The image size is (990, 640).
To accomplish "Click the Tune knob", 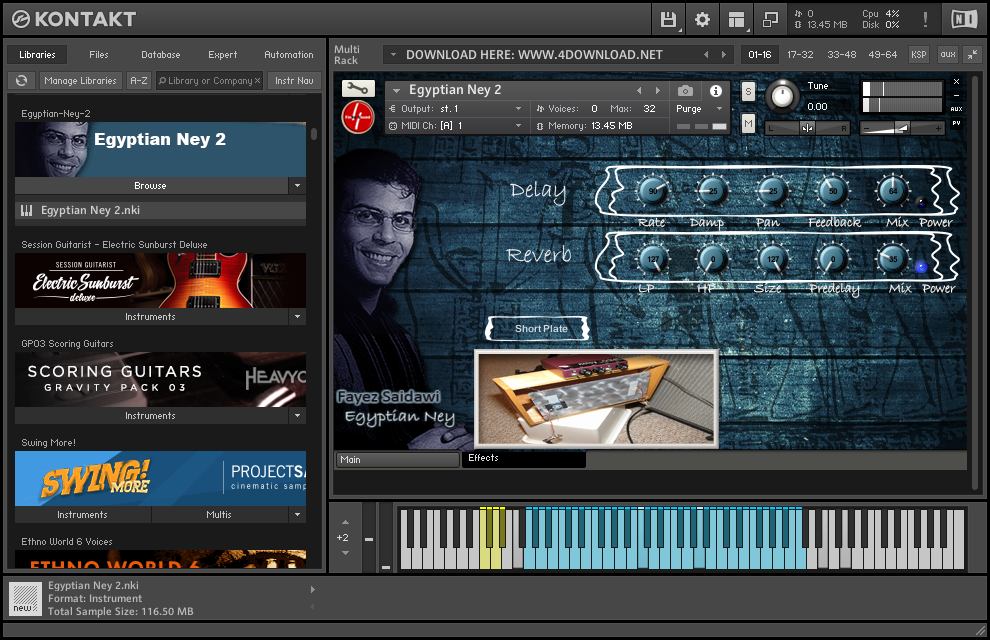I will point(782,96).
